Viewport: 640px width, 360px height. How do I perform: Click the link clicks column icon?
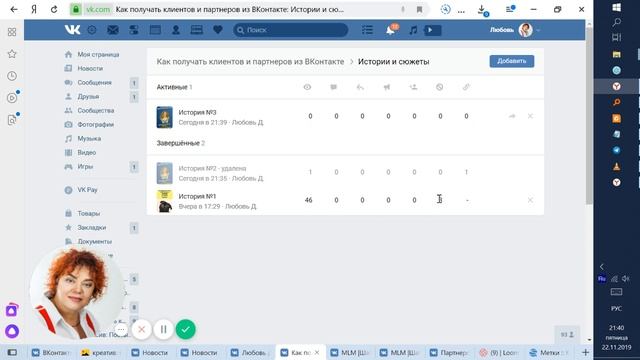(x=466, y=87)
